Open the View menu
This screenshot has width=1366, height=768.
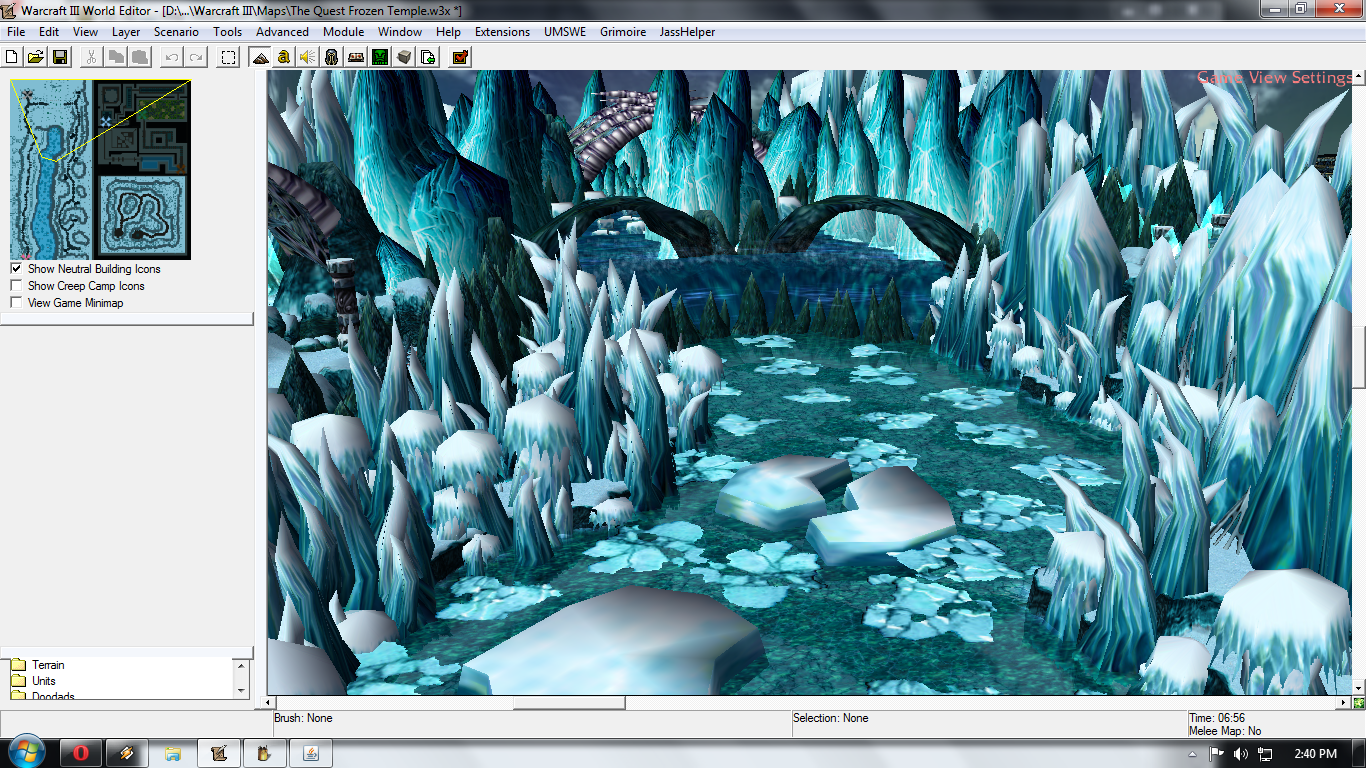[86, 32]
